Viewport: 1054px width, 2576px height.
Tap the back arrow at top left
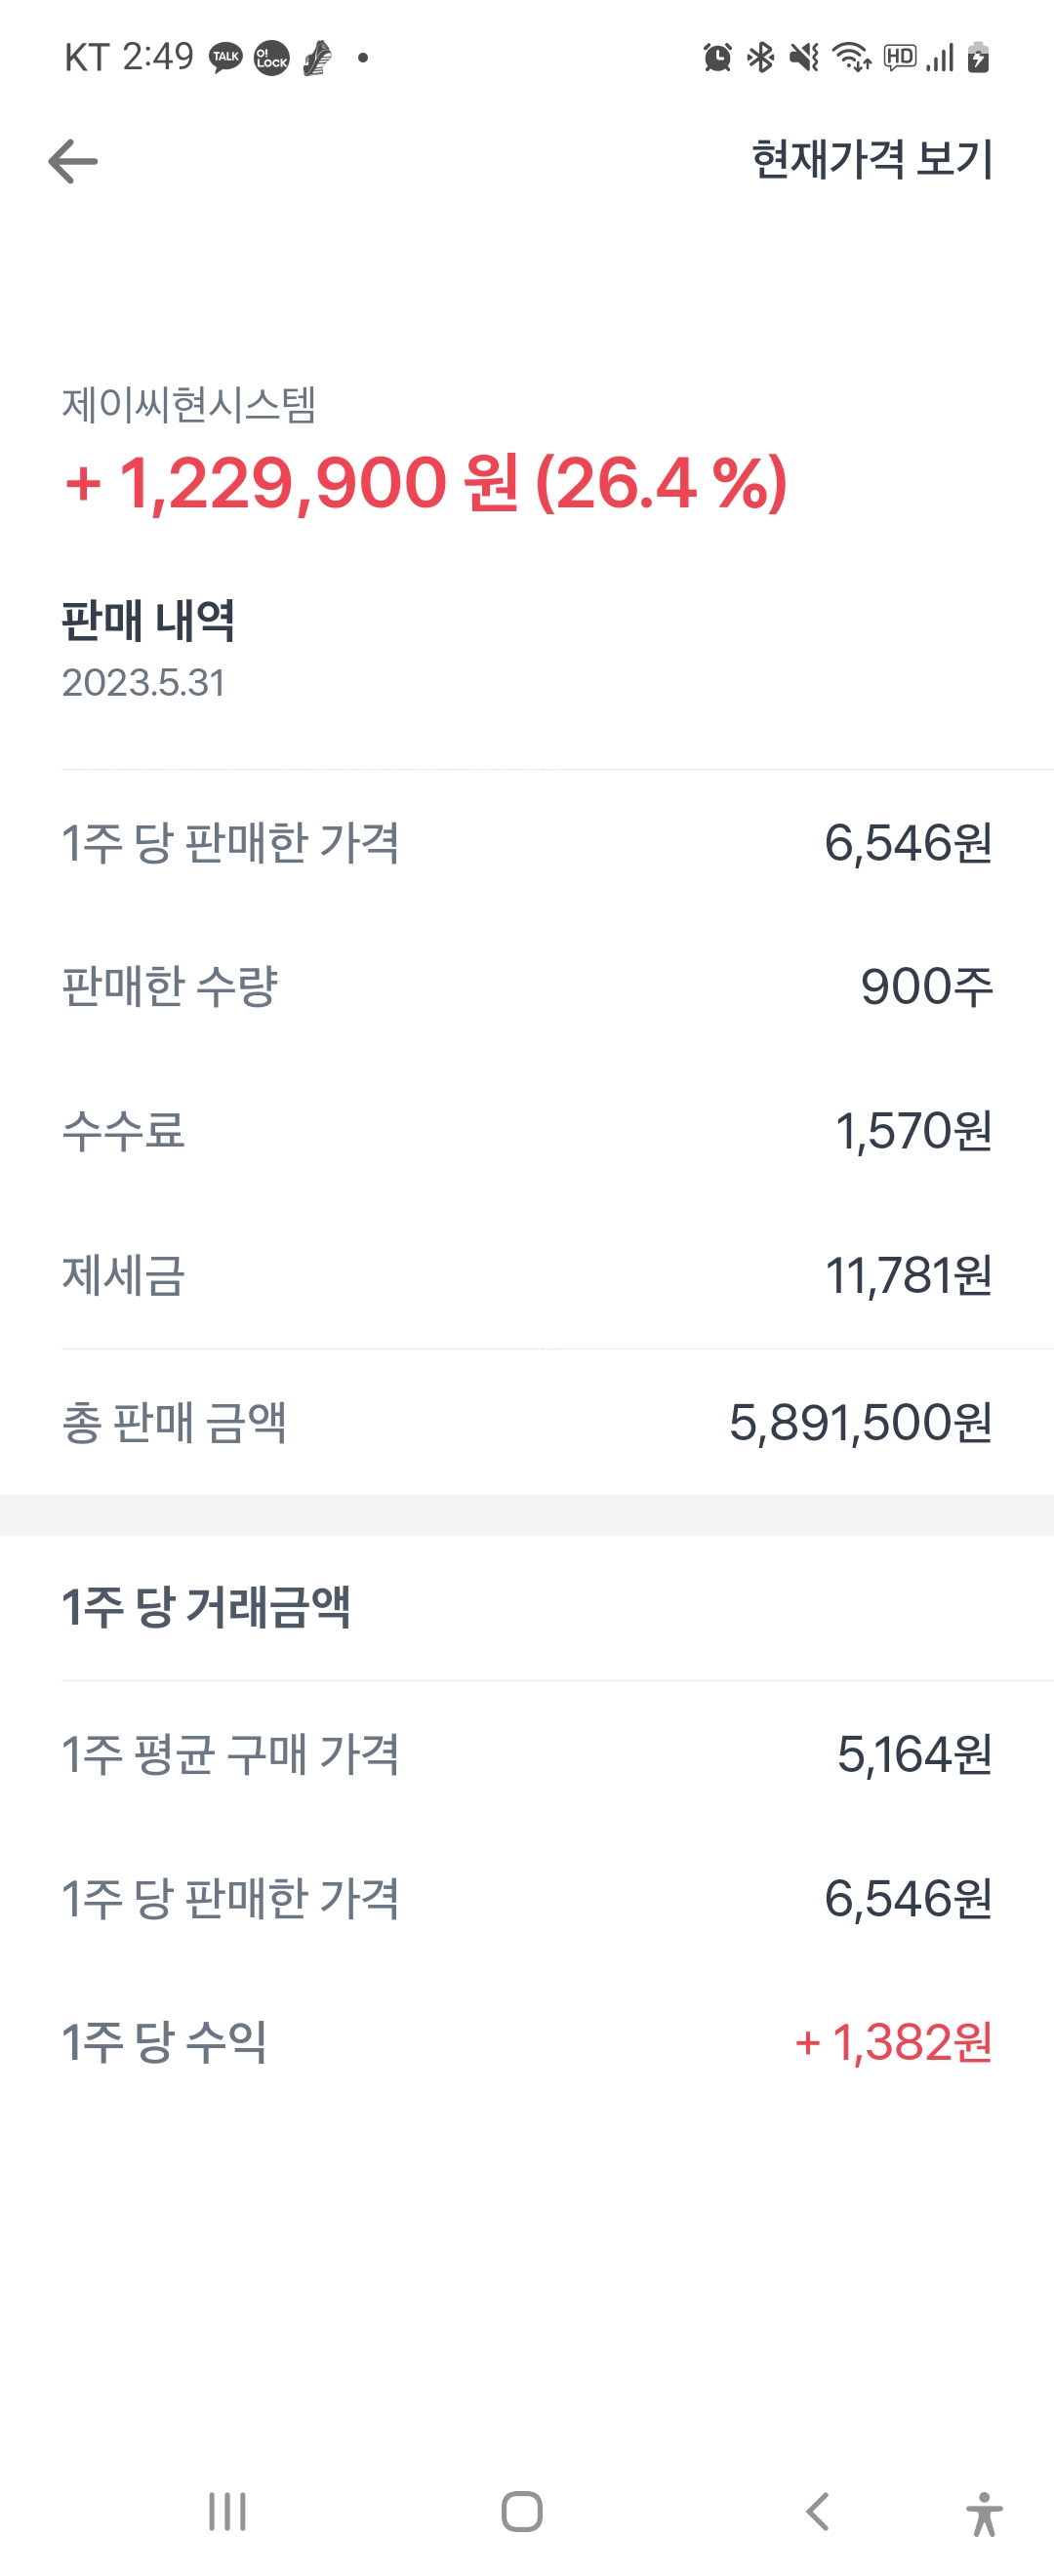(73, 161)
